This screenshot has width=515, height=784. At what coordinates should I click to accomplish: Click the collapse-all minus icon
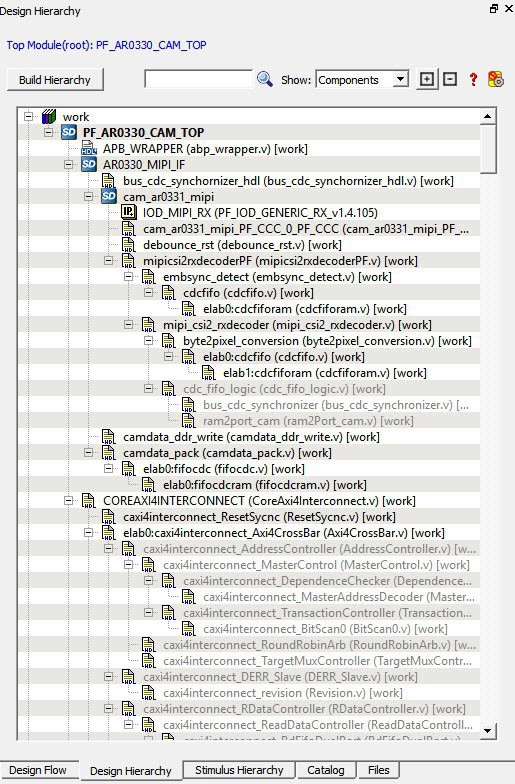[450, 80]
